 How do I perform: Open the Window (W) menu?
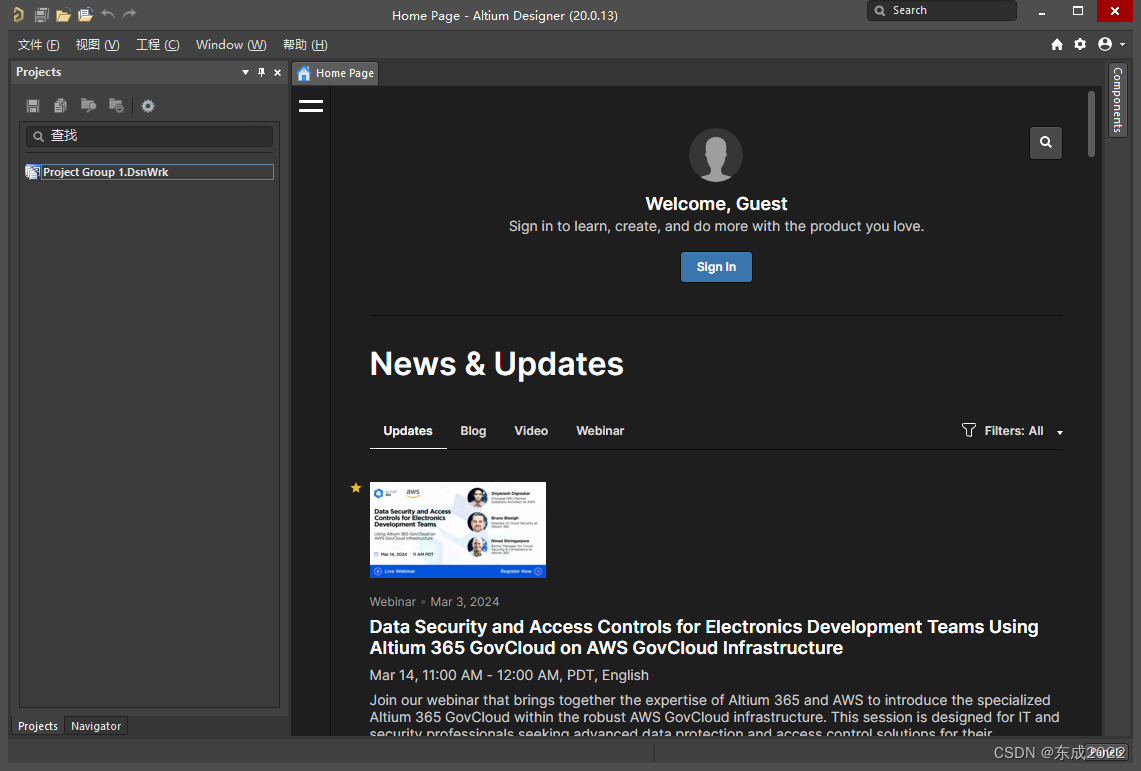click(231, 45)
